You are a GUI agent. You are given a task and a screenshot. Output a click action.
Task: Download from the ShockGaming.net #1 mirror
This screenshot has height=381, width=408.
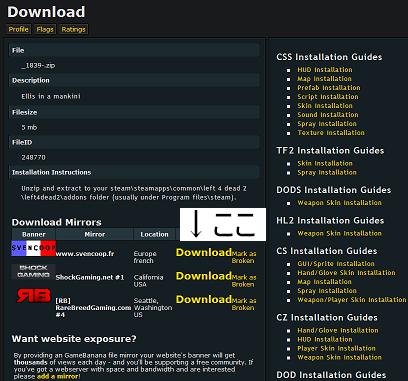[x=204, y=276]
